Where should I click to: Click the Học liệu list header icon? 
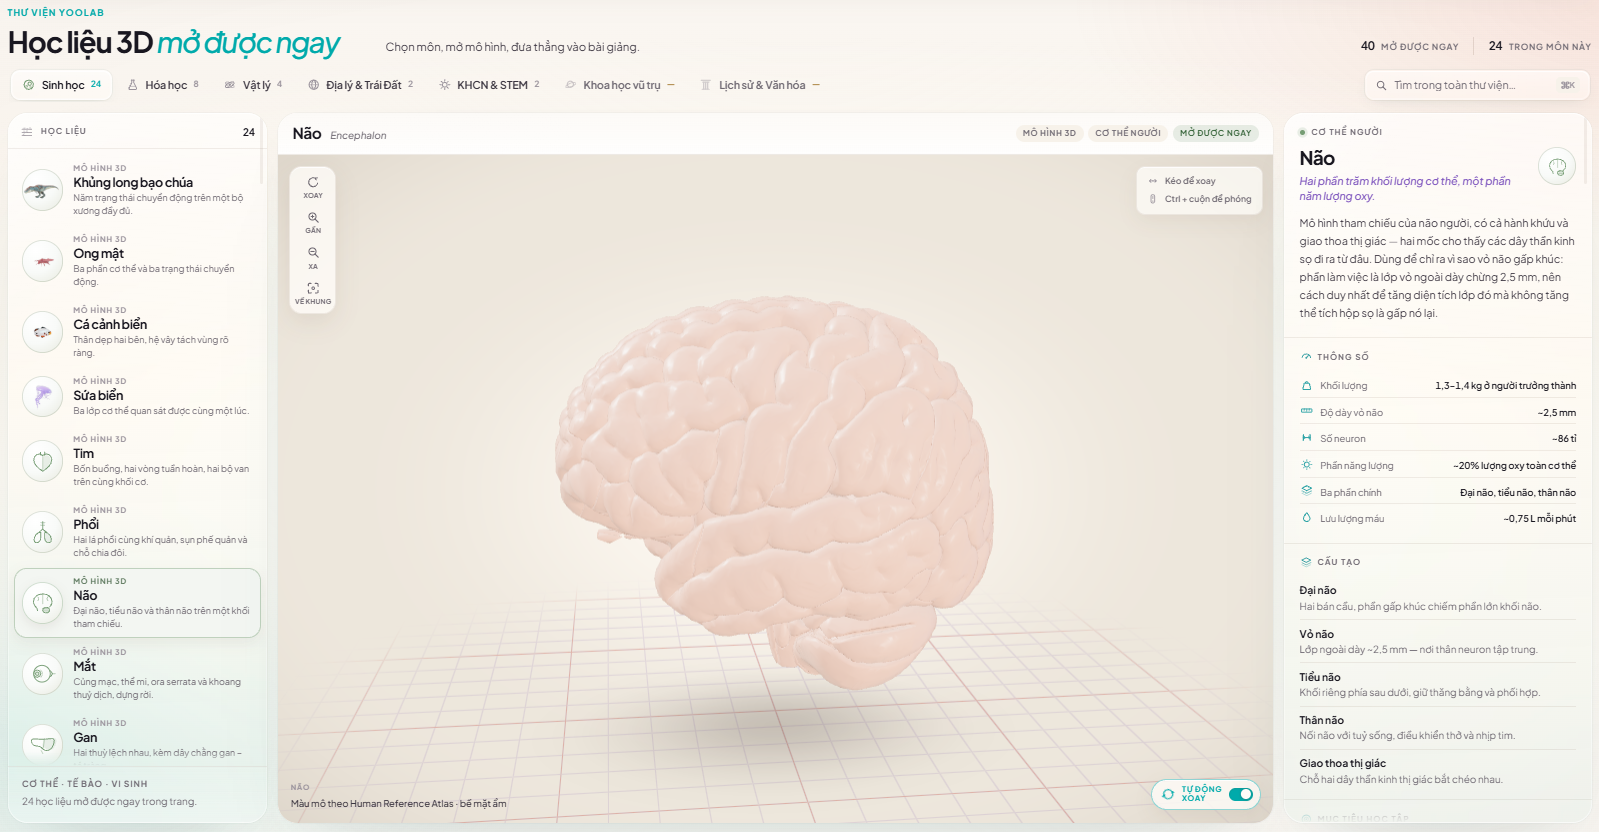click(x=27, y=132)
